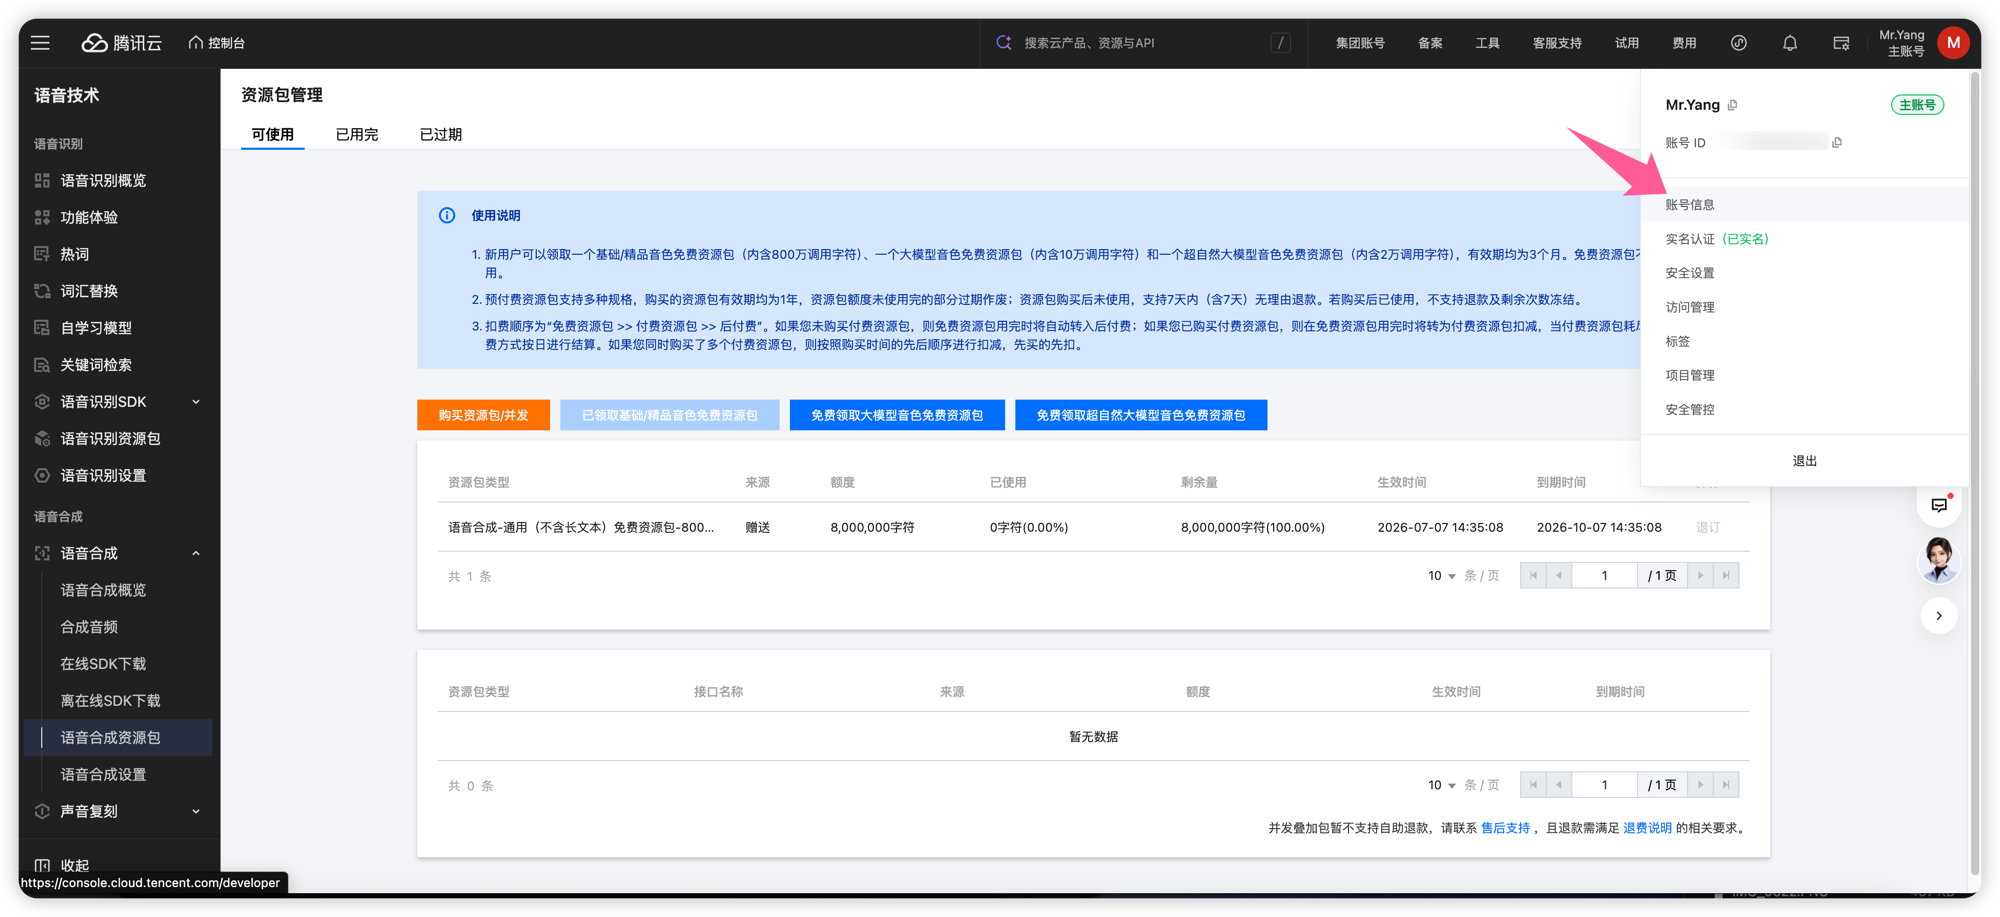The image size is (2000, 917).
Task: Collapse the 语音合成 submenu
Action: [x=196, y=554]
